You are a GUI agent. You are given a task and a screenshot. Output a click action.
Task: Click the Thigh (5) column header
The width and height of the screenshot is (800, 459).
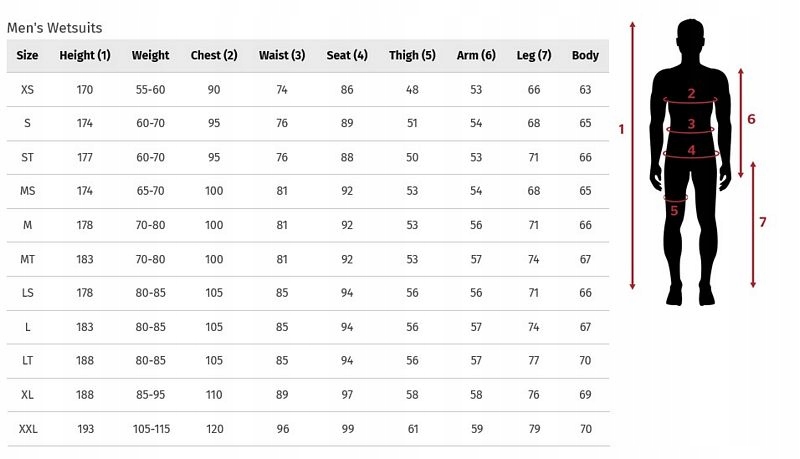click(412, 56)
